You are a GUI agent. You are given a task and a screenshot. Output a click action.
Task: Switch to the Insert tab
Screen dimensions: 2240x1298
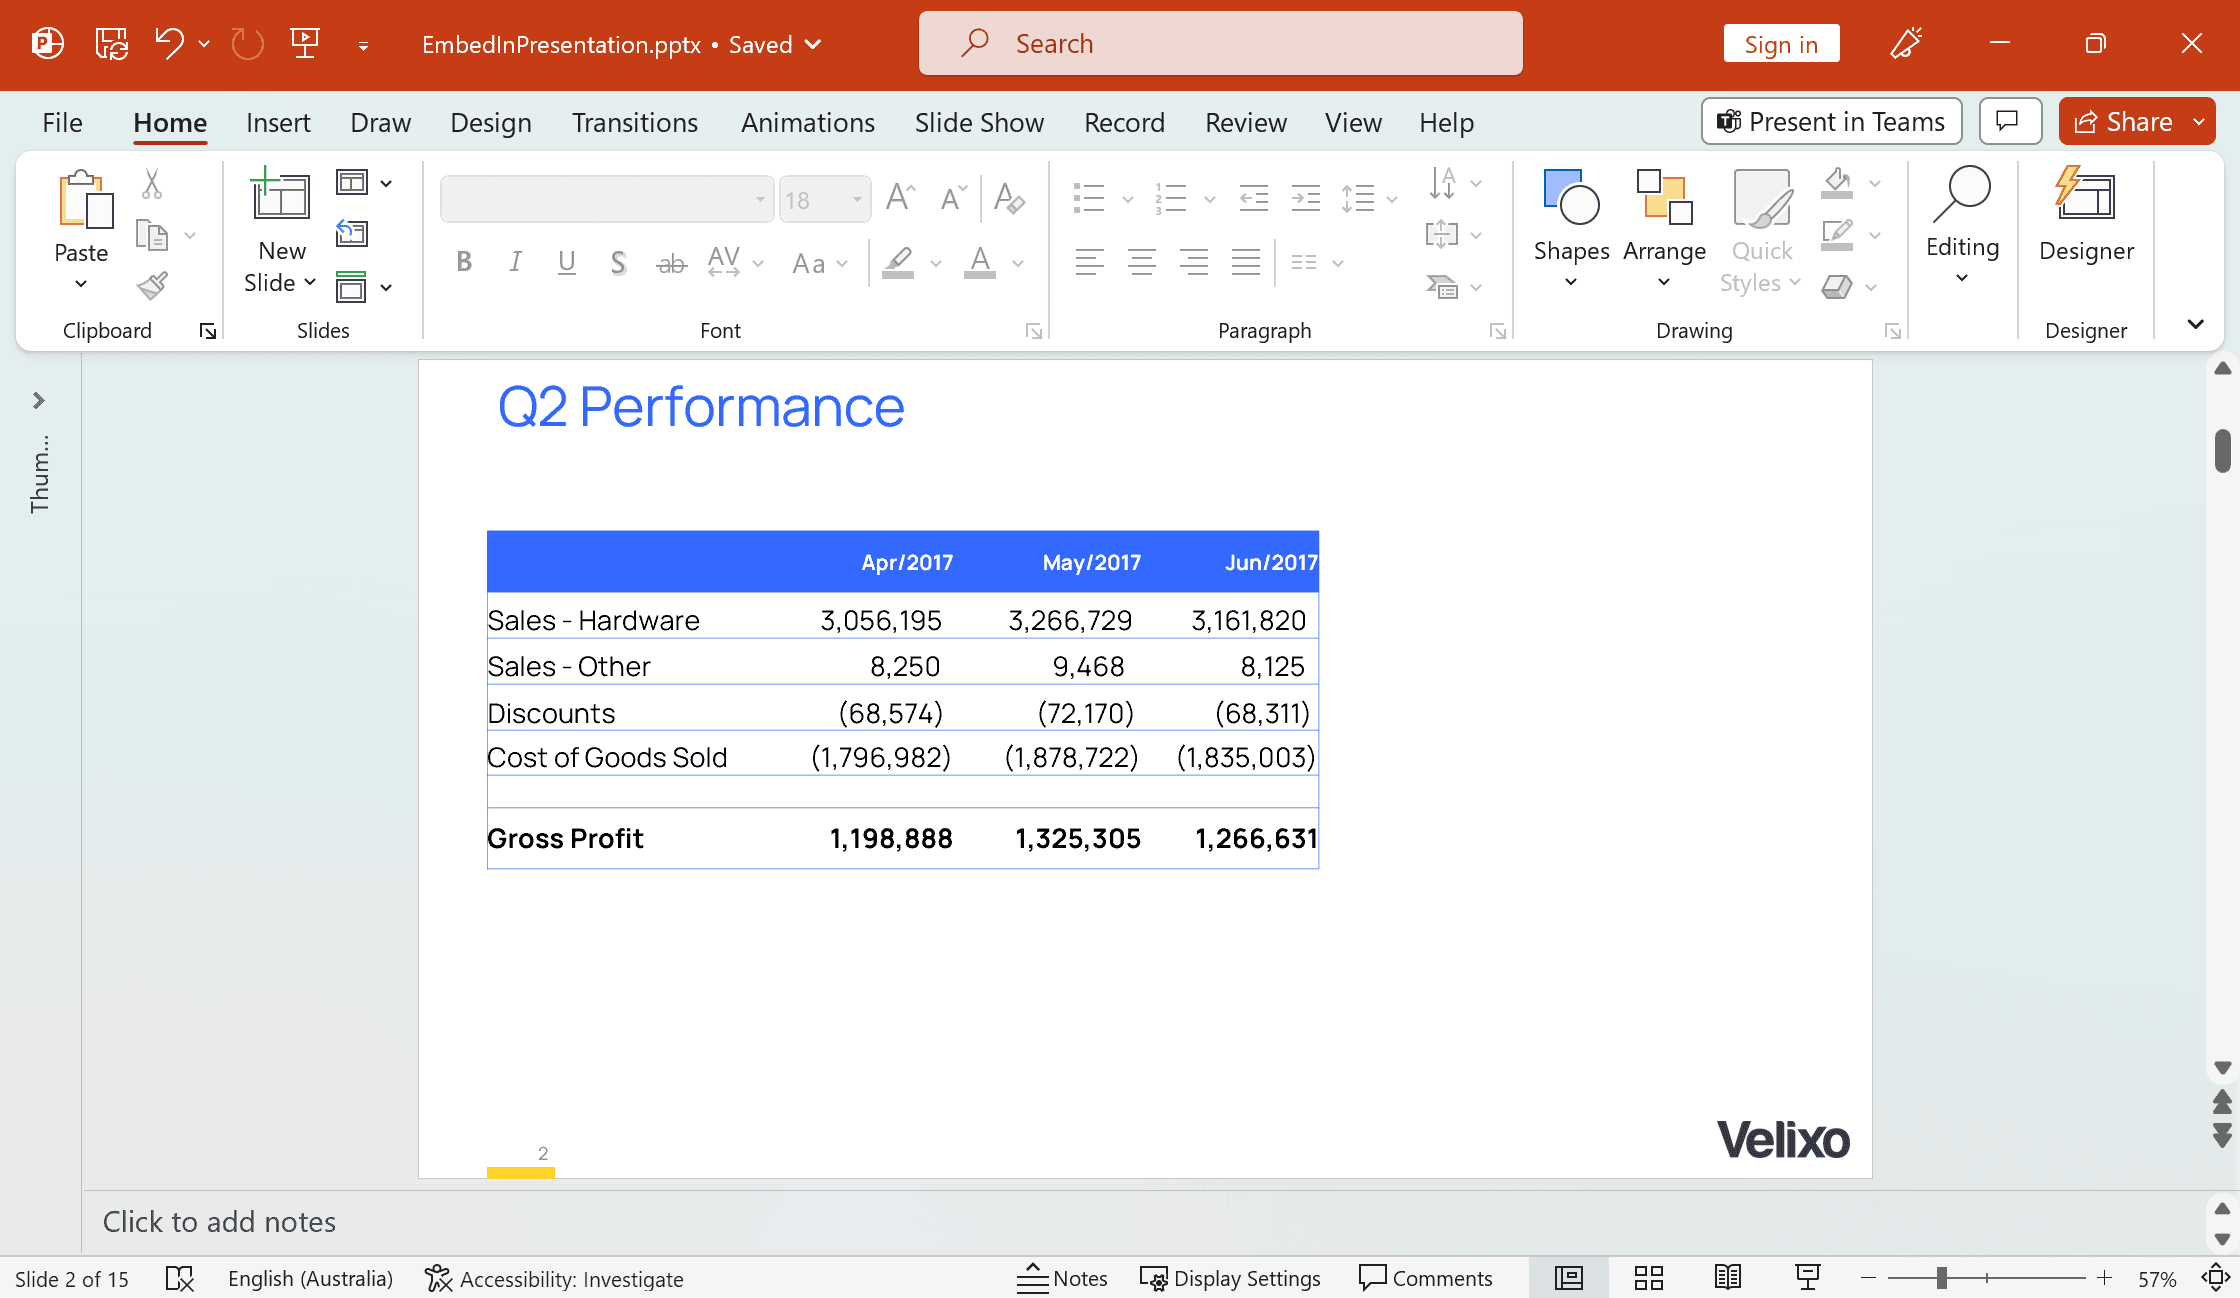278,122
